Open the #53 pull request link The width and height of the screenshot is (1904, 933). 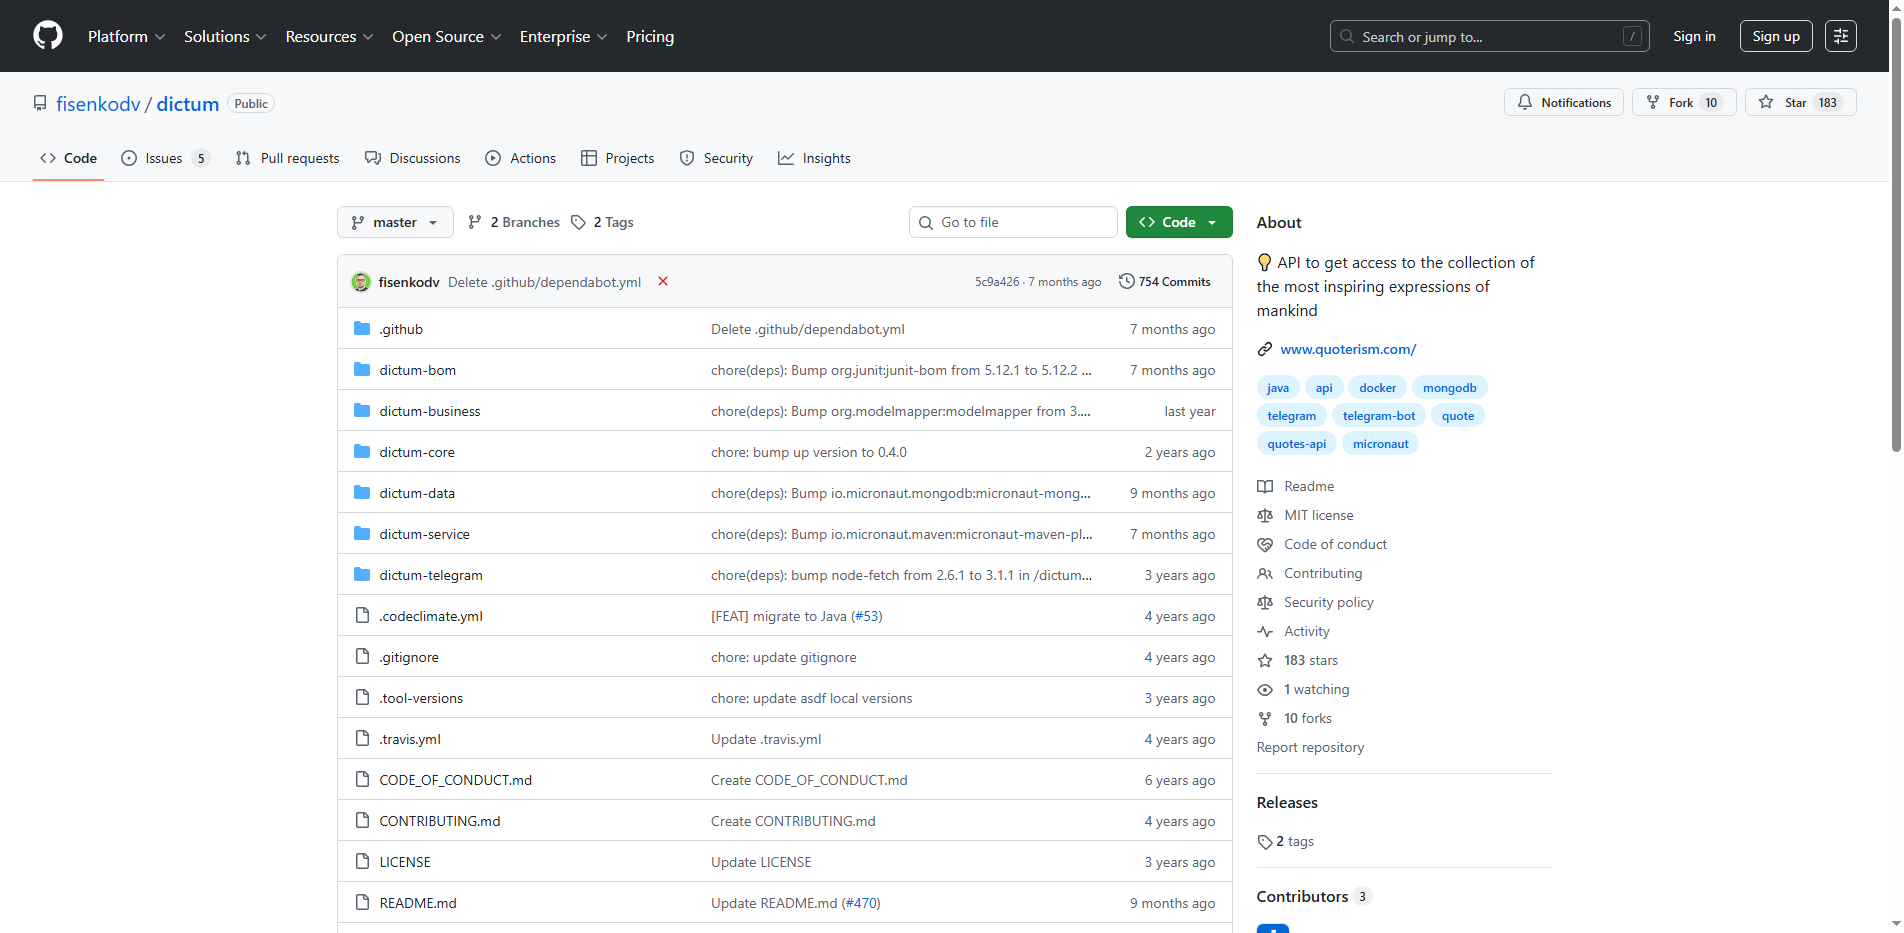click(x=867, y=616)
